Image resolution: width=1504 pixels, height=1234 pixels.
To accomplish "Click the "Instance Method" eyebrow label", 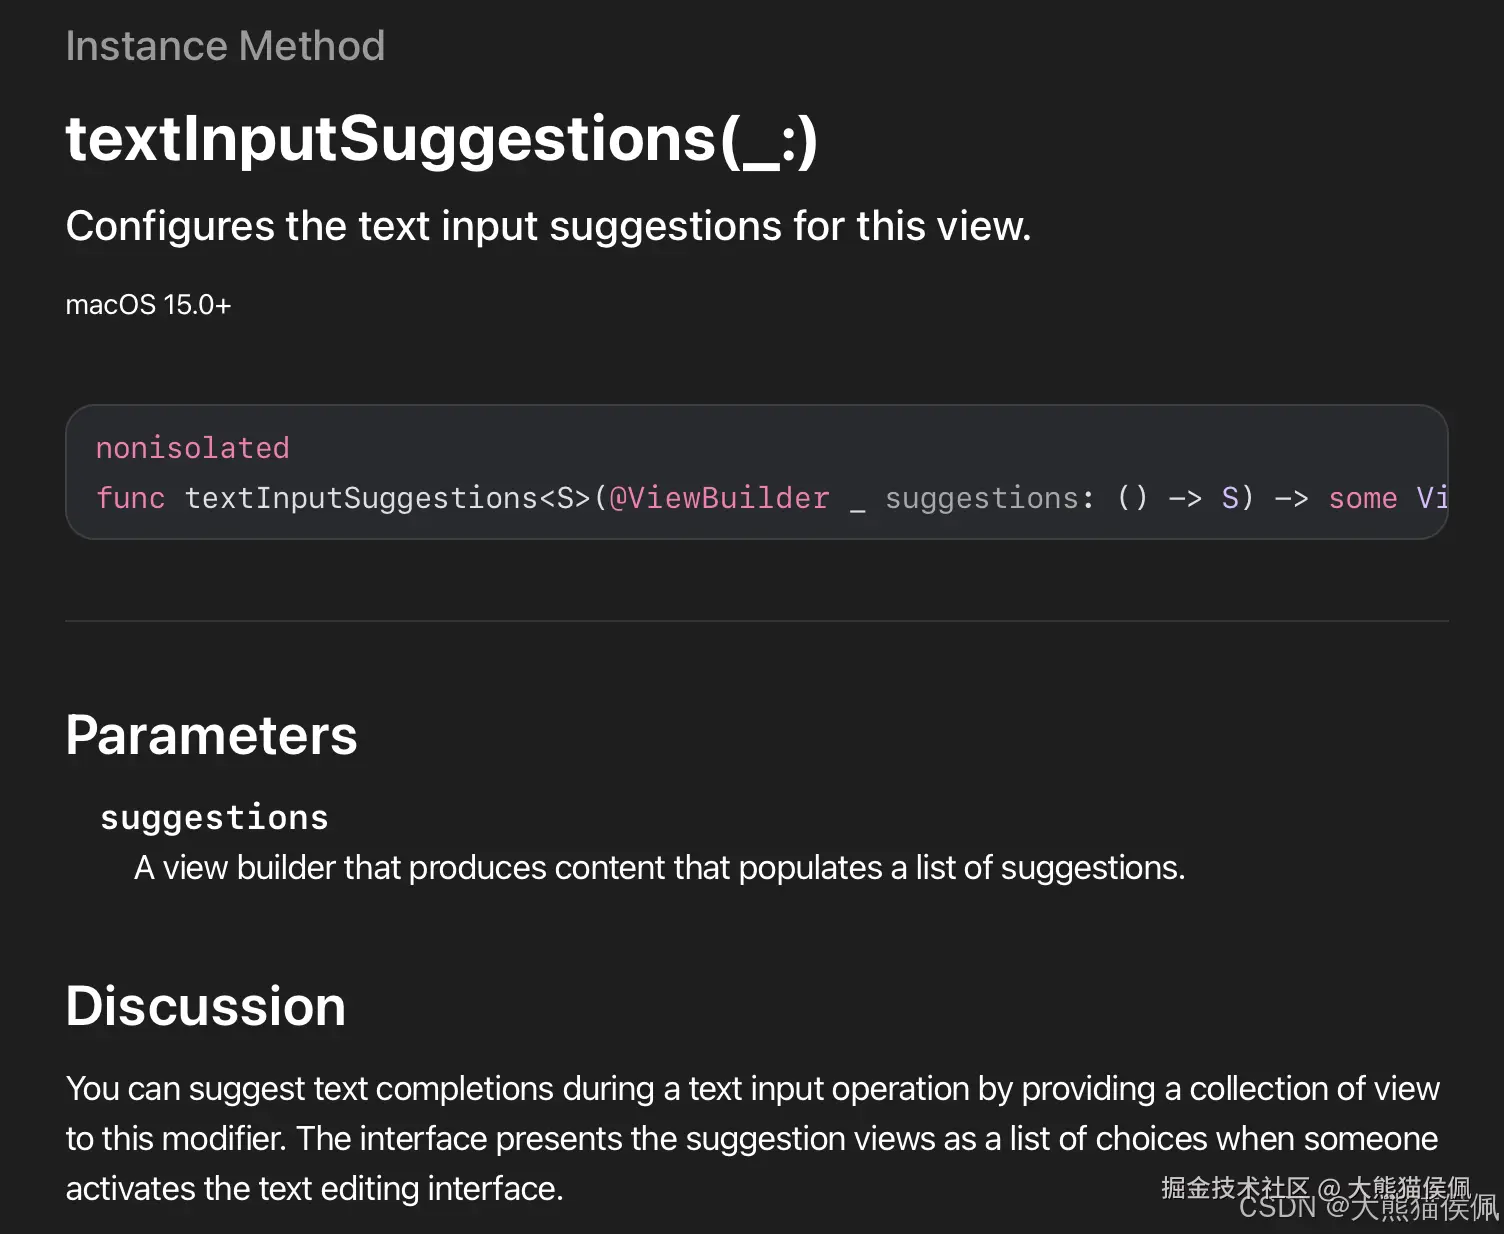I will 225,46.
